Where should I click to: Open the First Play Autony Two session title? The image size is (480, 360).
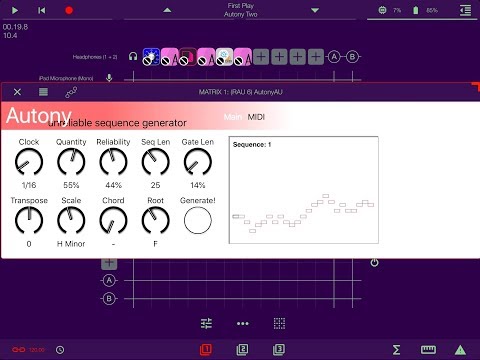241,10
